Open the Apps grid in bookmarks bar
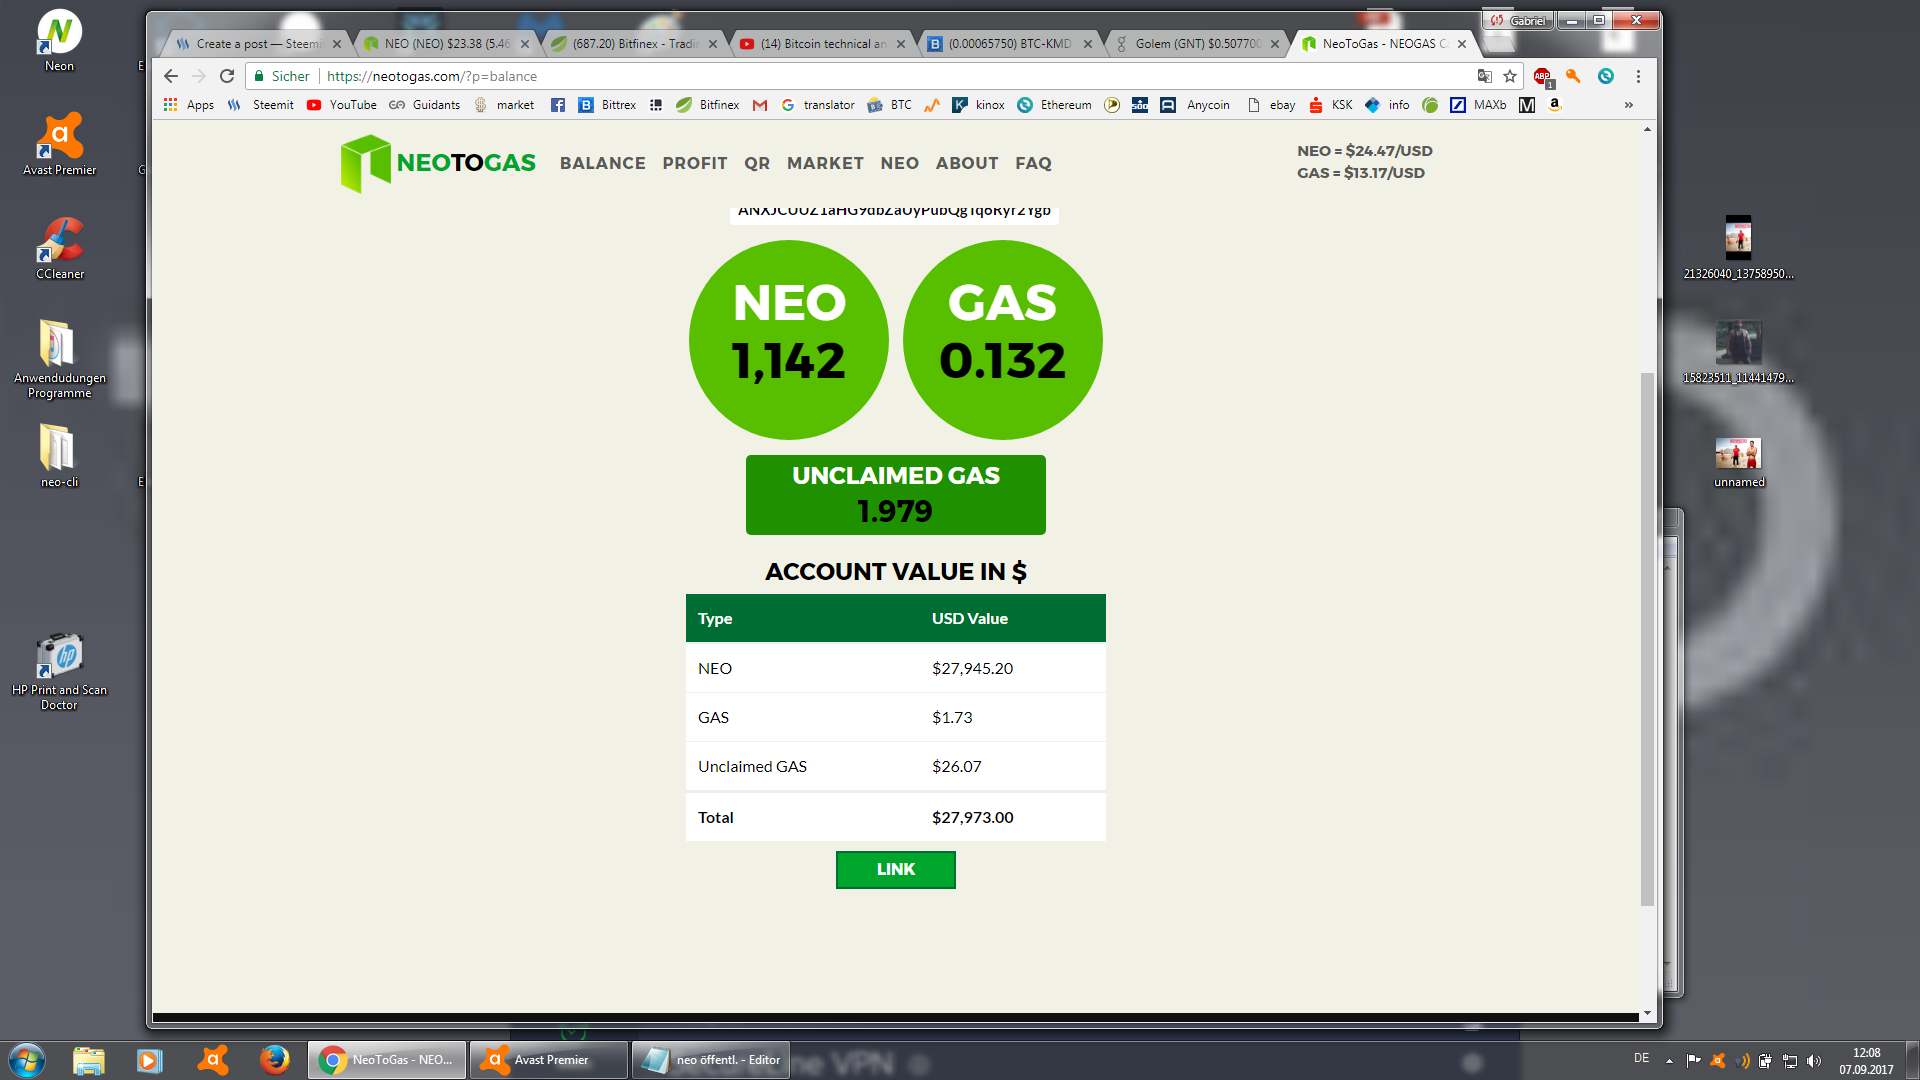This screenshot has width=1920, height=1080. click(x=189, y=104)
